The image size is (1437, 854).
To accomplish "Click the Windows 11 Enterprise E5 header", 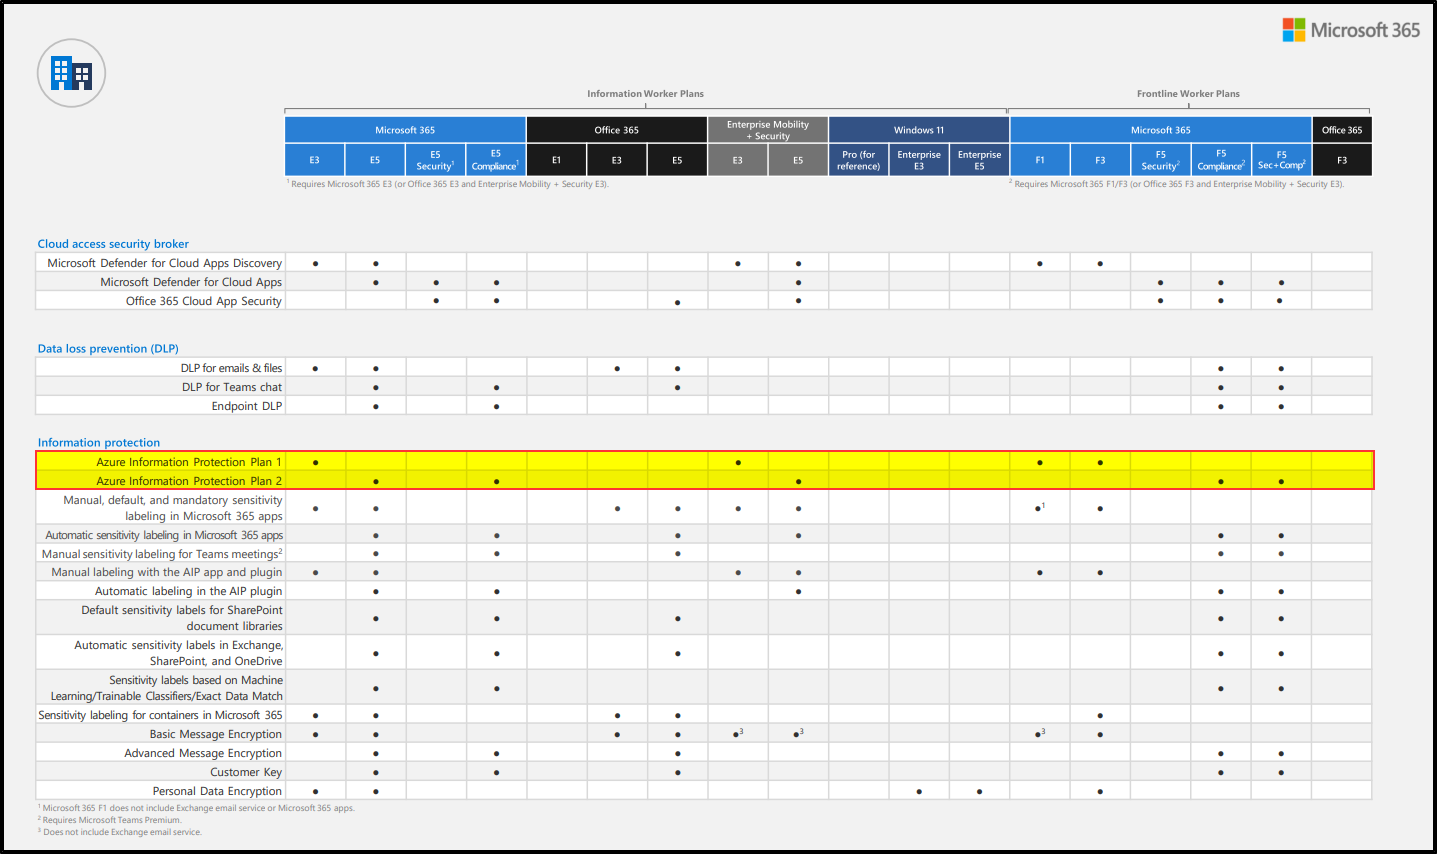I will point(979,160).
